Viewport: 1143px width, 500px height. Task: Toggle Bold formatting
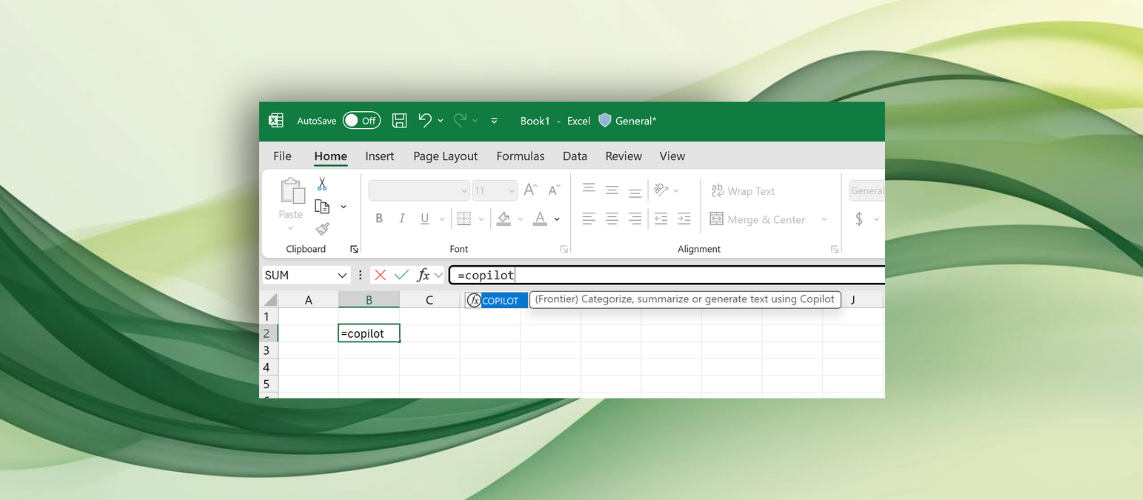pos(379,219)
